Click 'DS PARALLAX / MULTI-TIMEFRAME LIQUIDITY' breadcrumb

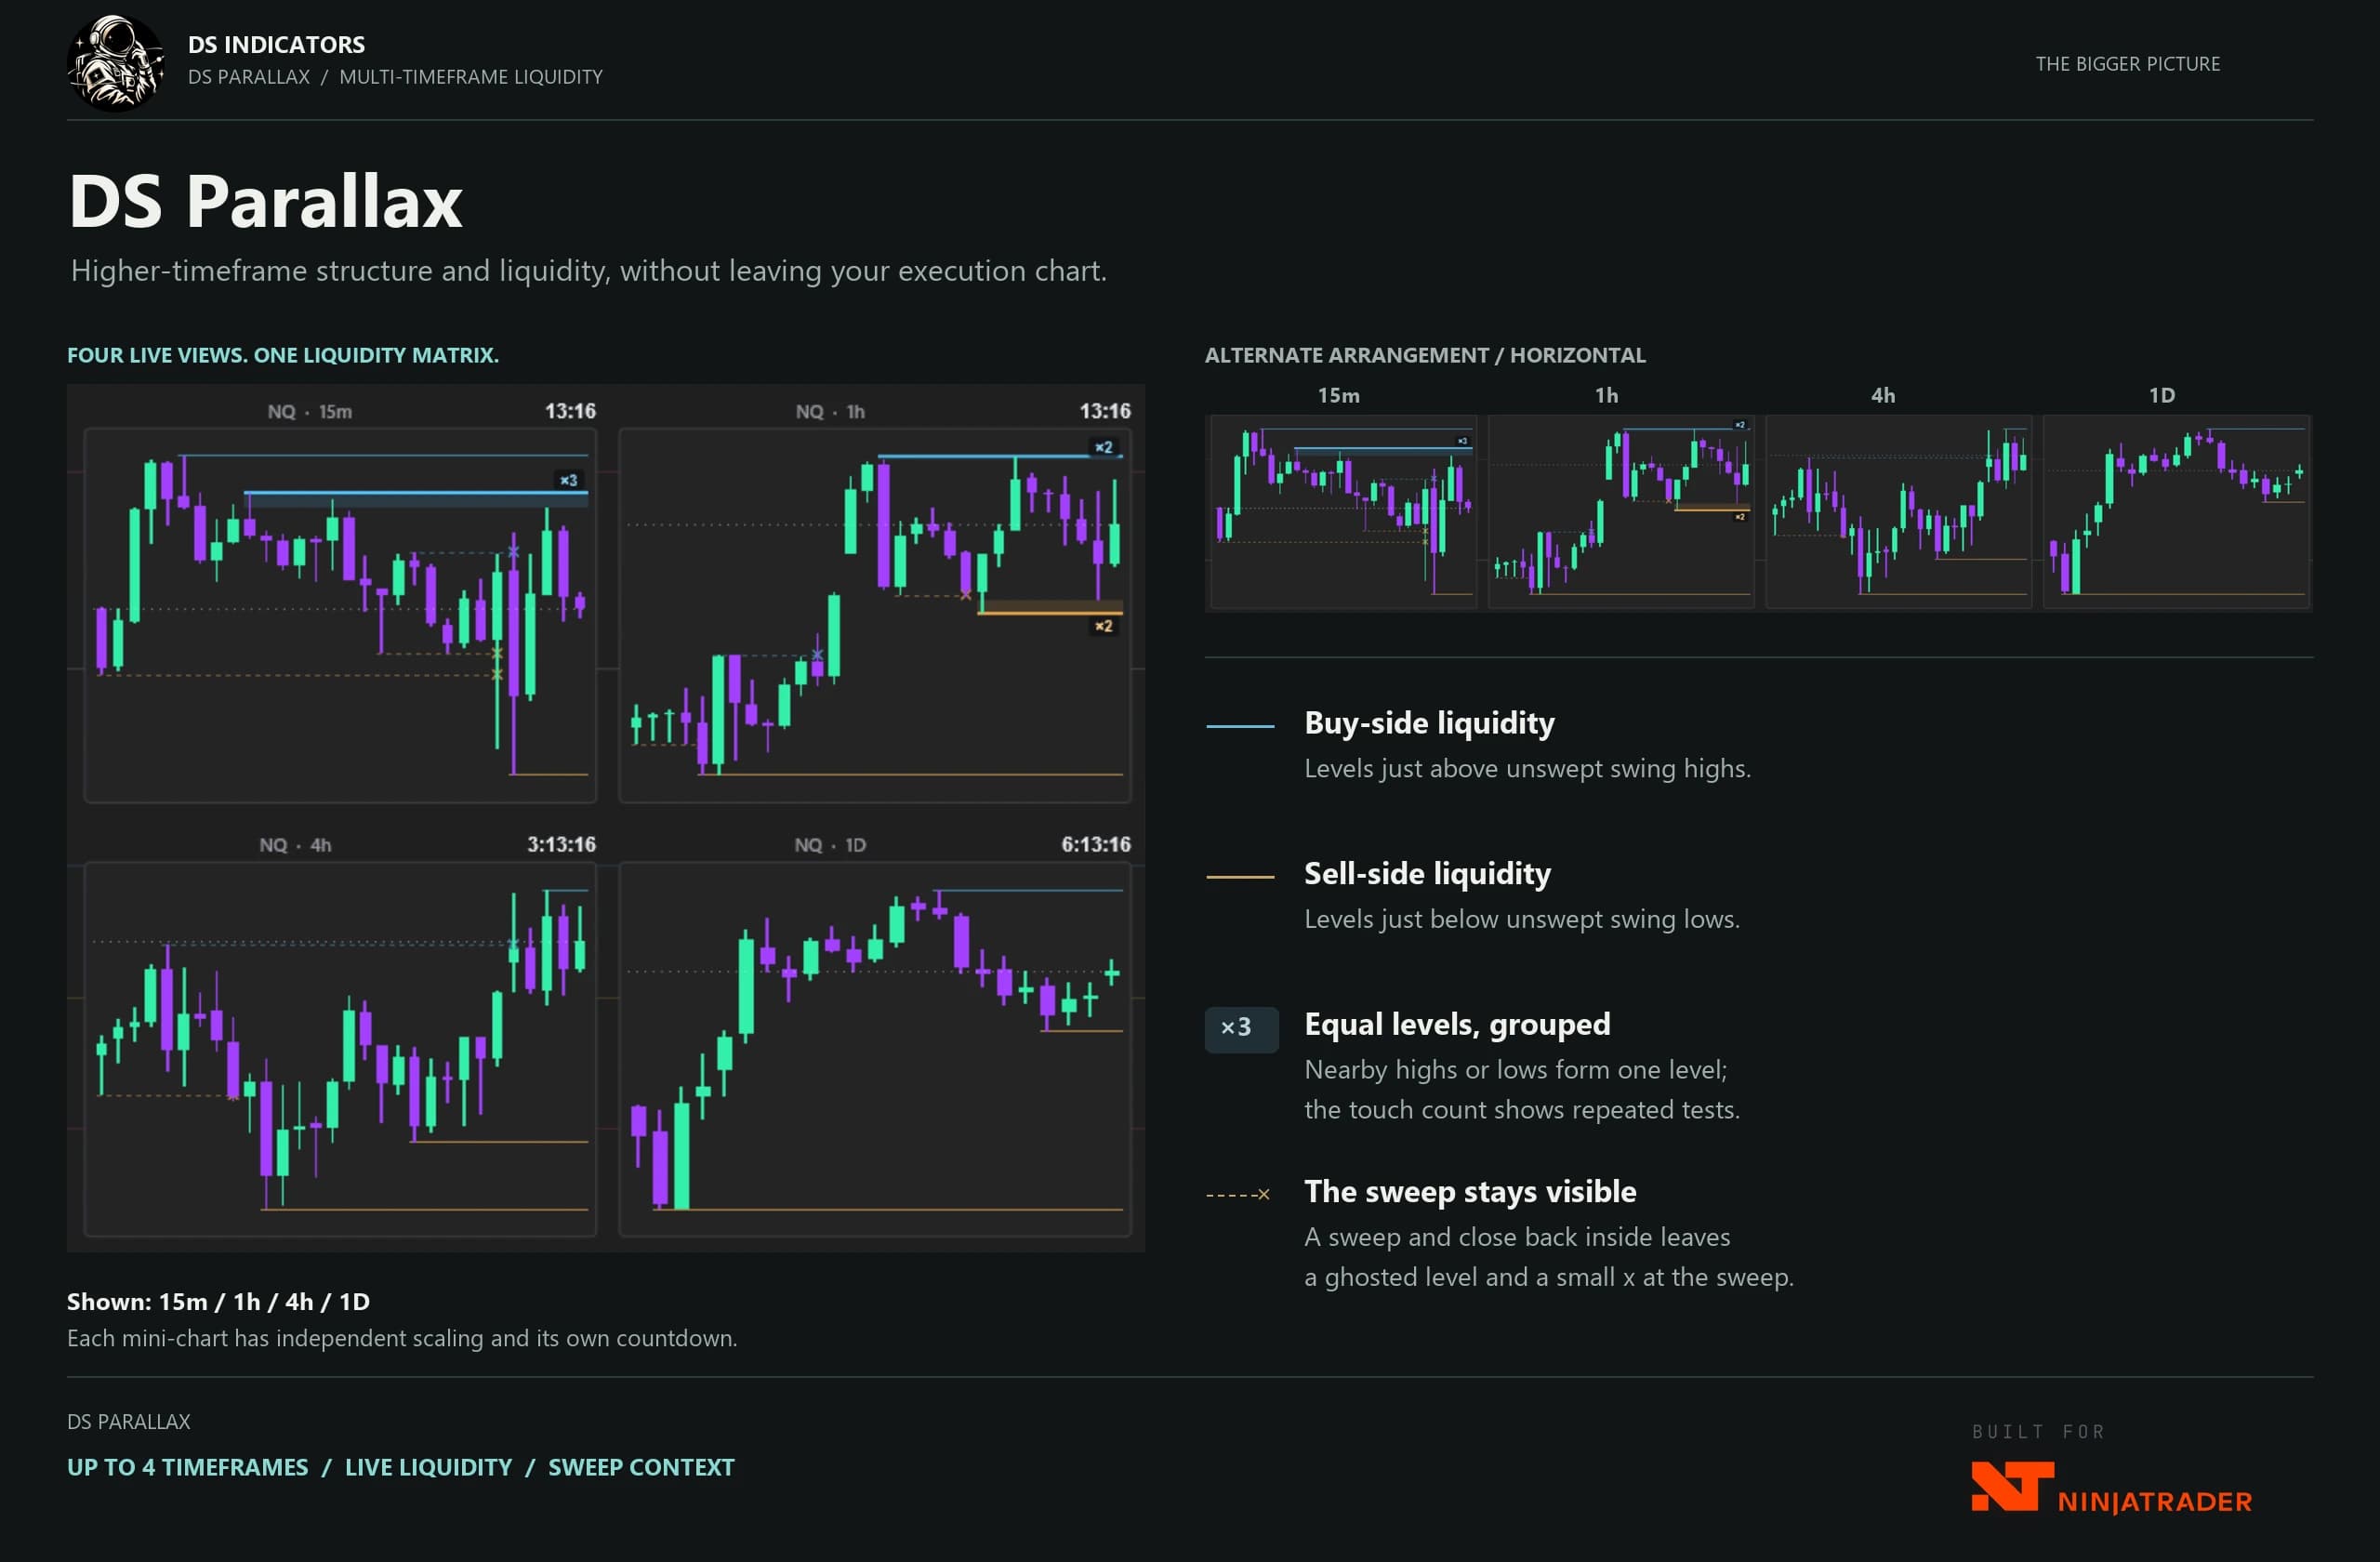(395, 77)
